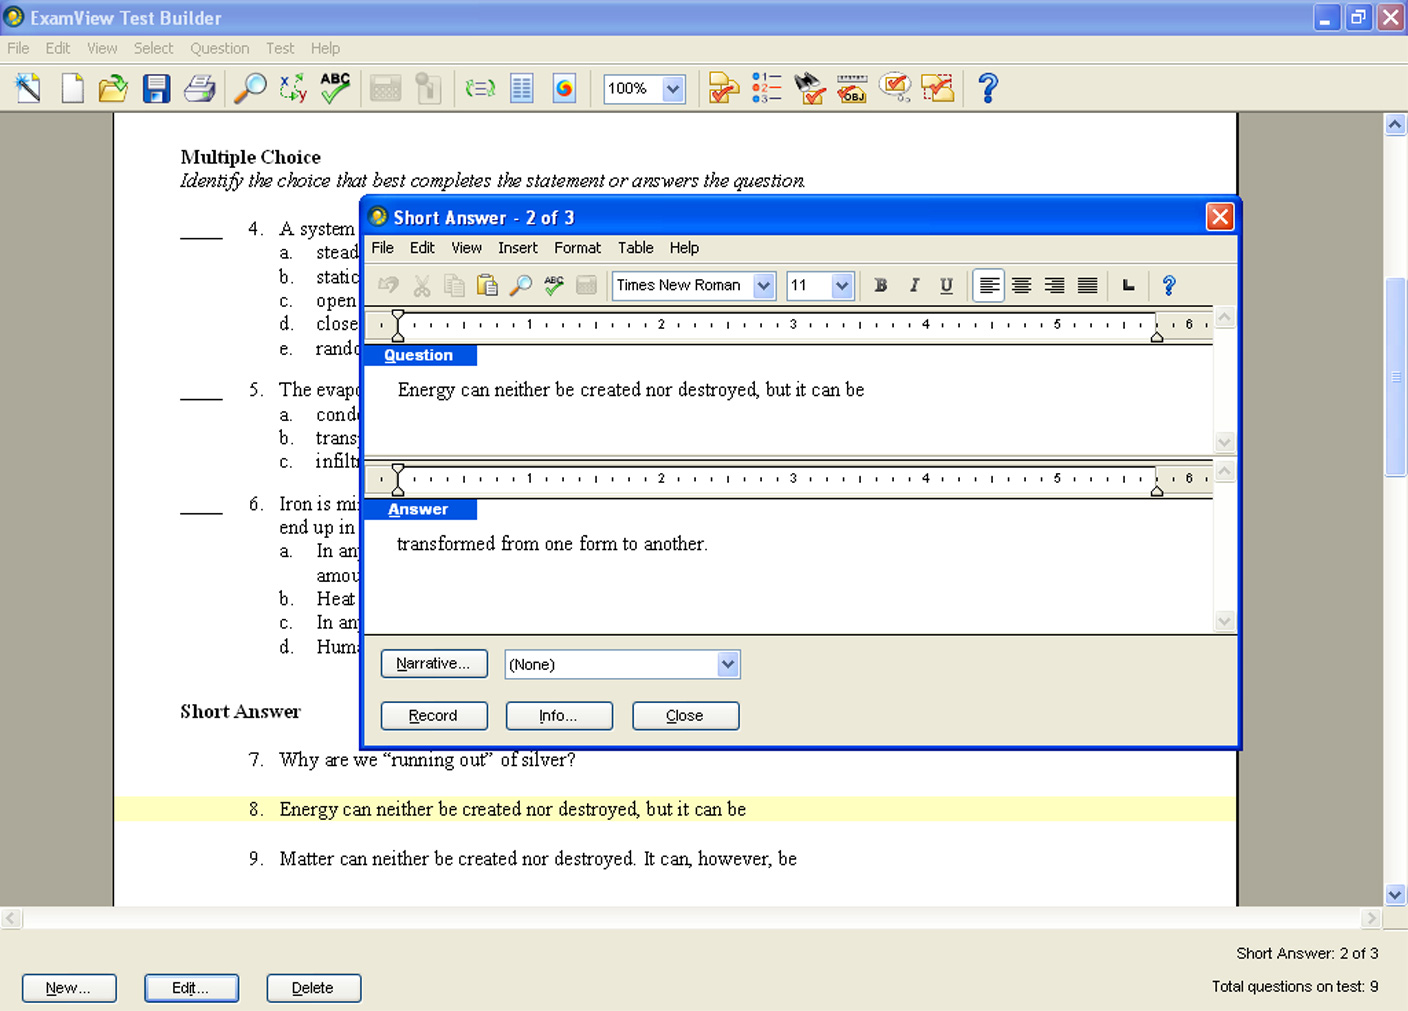
Task: Set paragraph alignment to left
Action: coord(989,286)
